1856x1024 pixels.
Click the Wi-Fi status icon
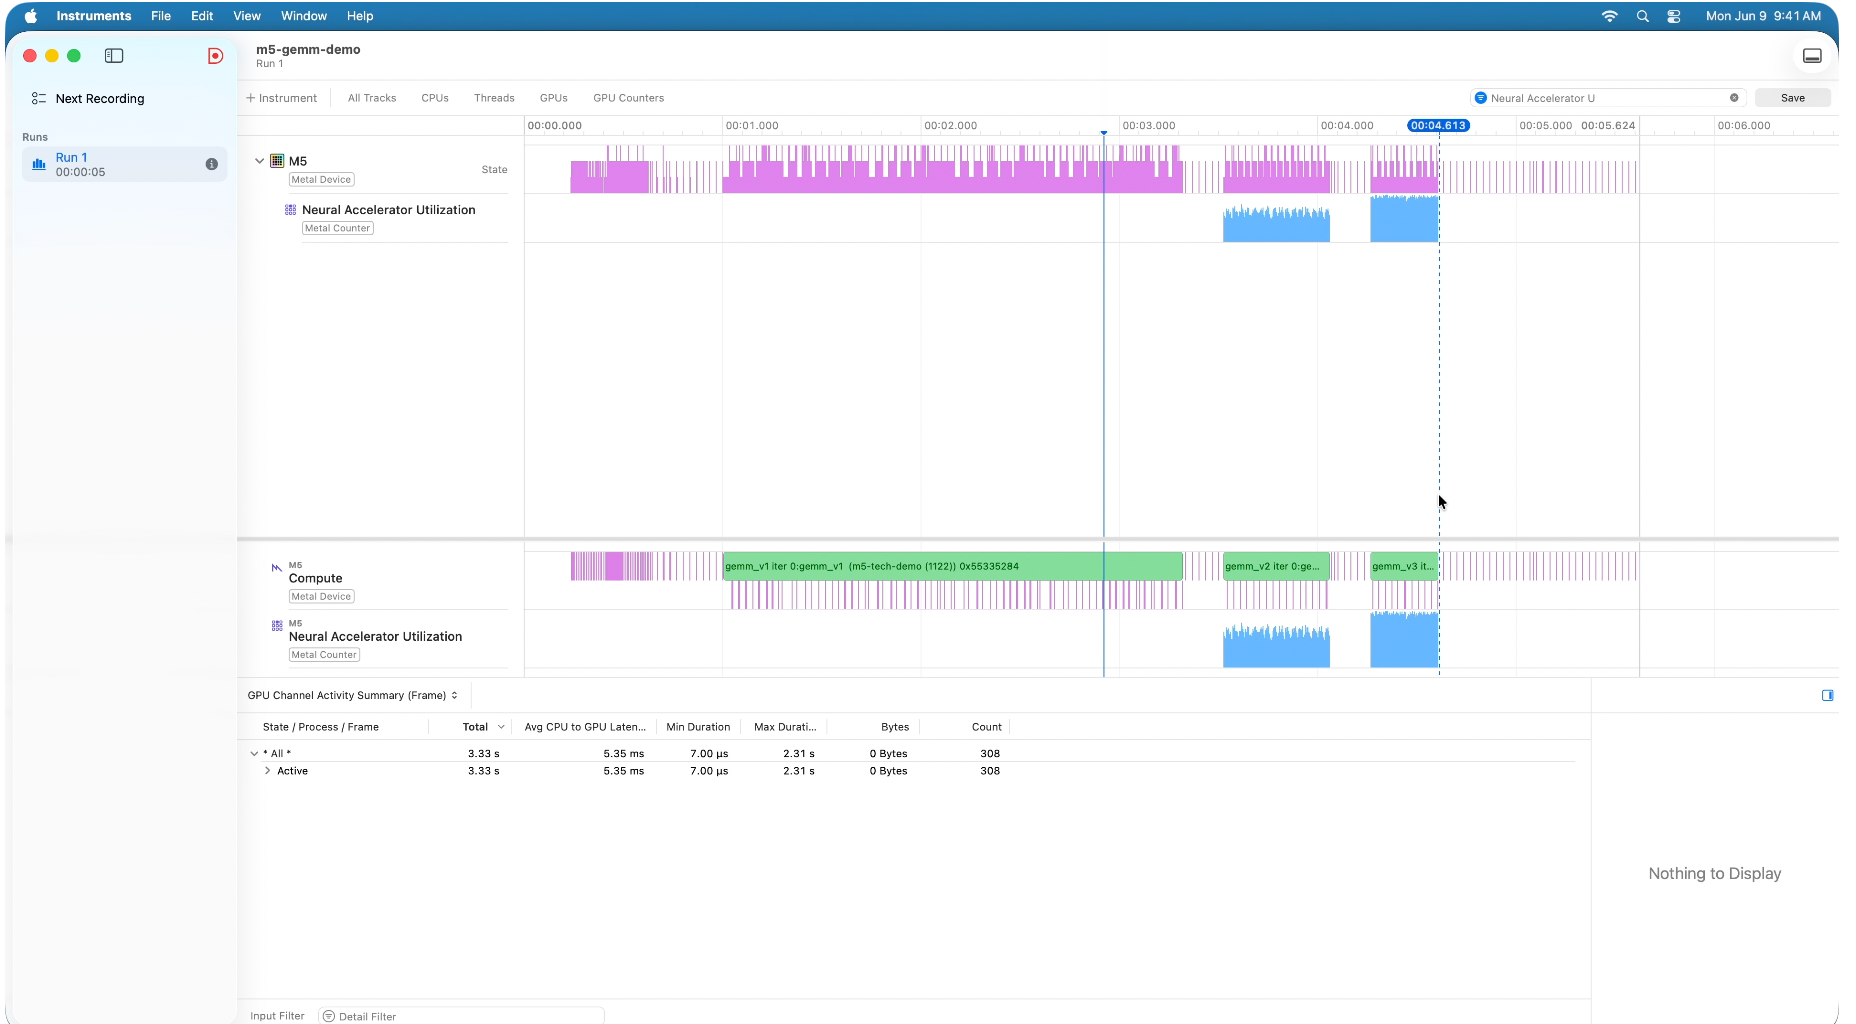point(1609,16)
